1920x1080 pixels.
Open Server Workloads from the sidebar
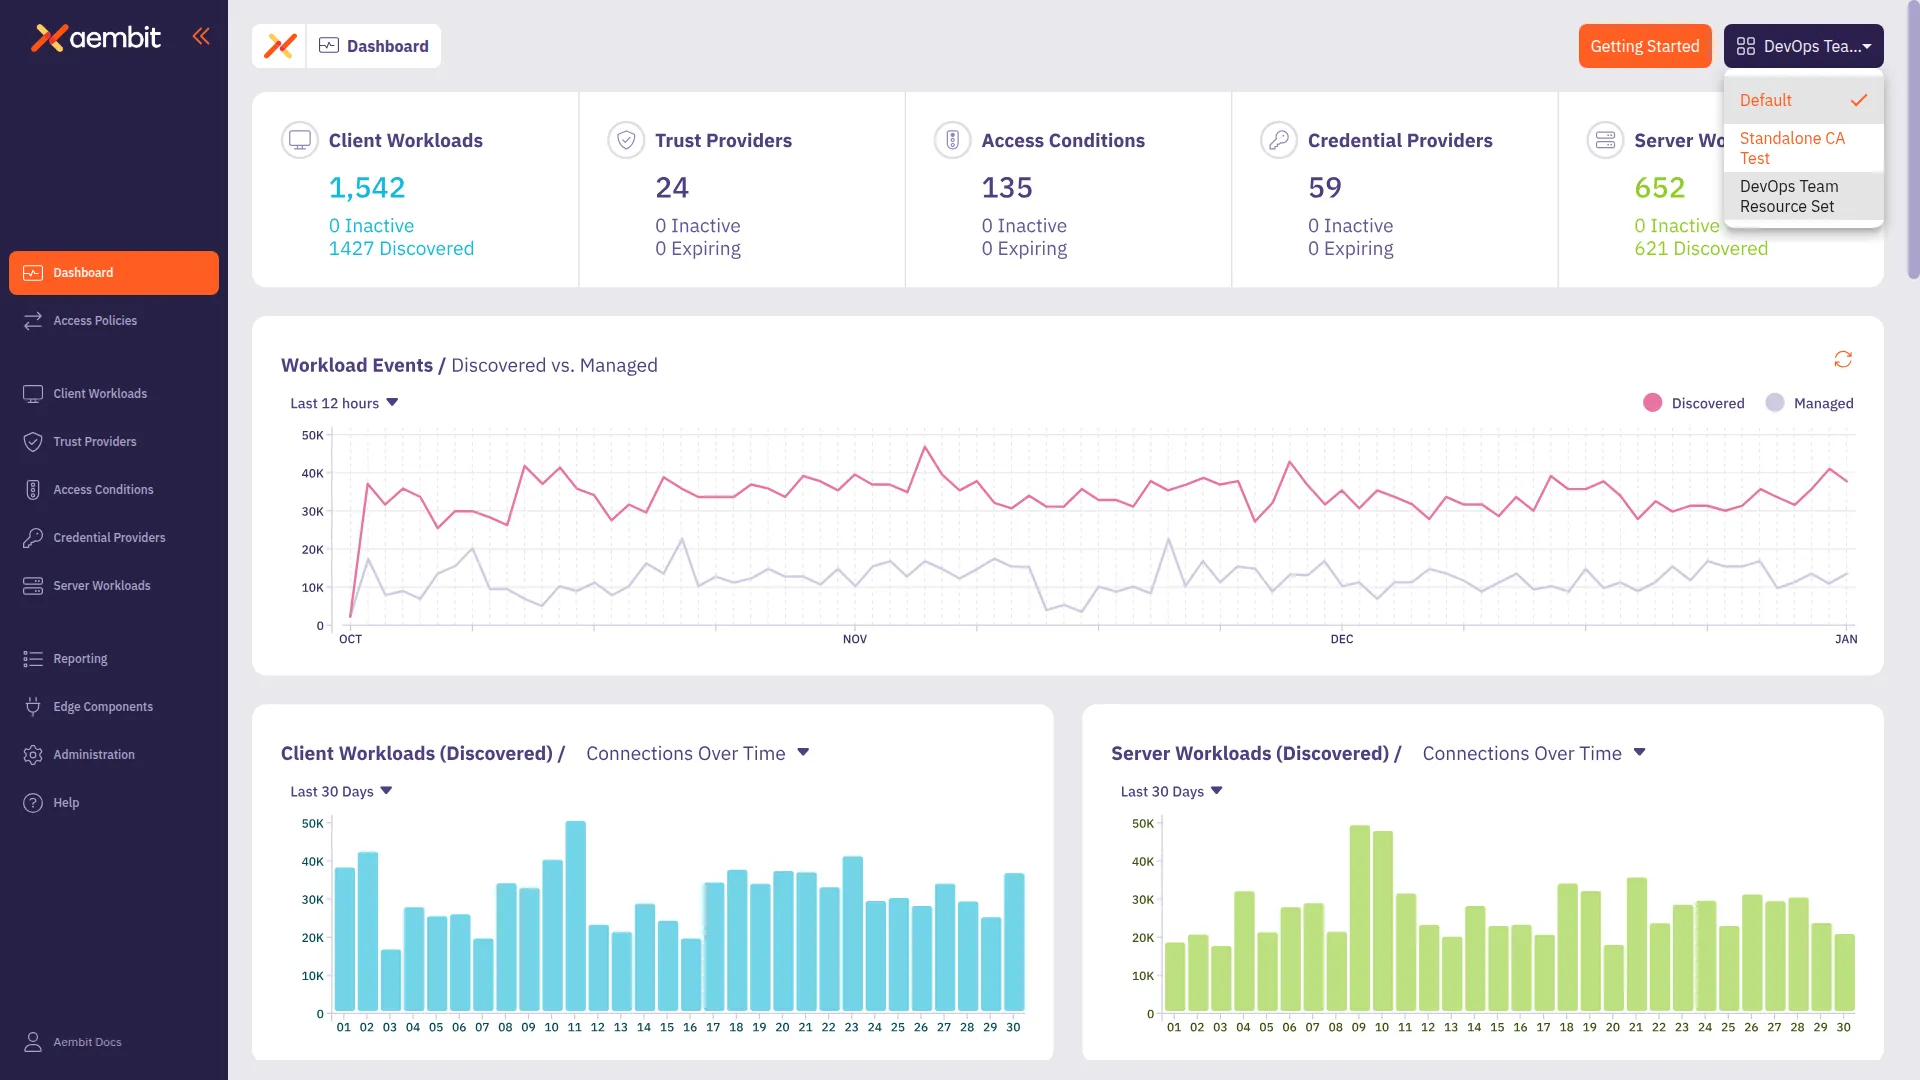(101, 585)
